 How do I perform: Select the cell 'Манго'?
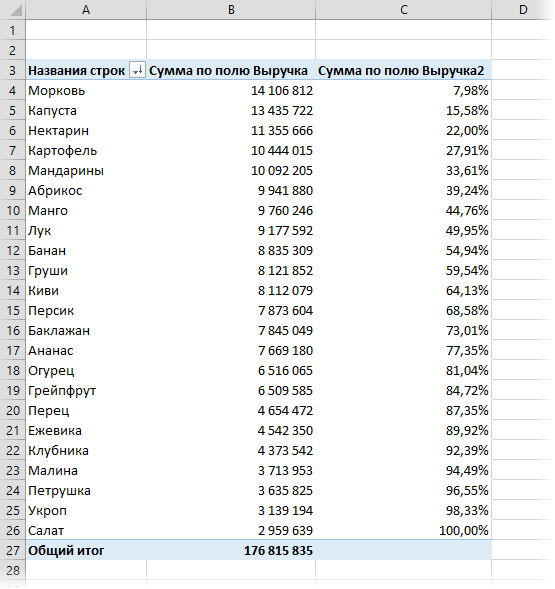86,210
